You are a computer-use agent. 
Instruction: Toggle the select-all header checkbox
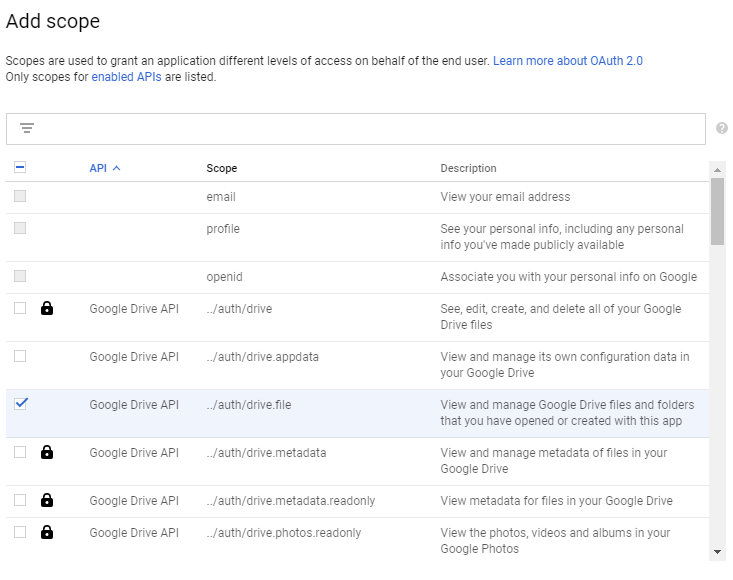coord(20,168)
